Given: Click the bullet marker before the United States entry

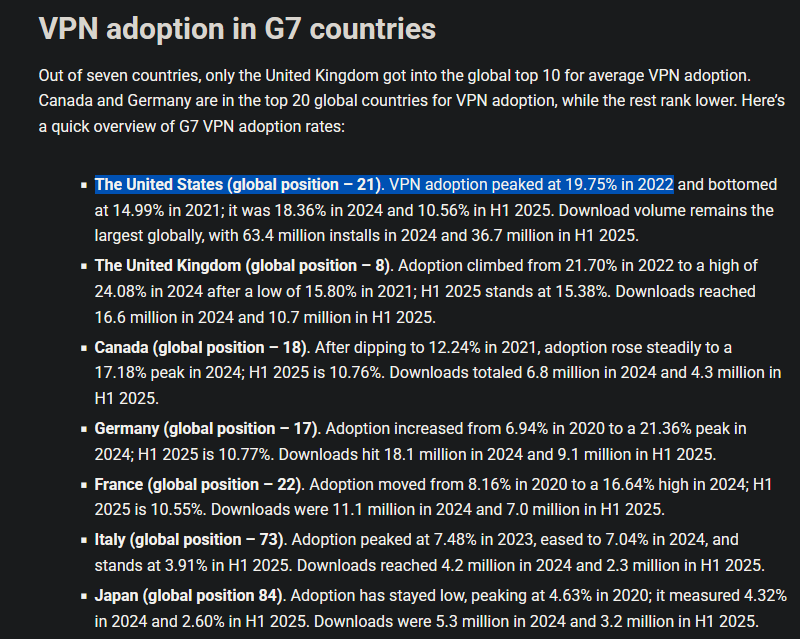Looking at the screenshot, I should pos(82,185).
